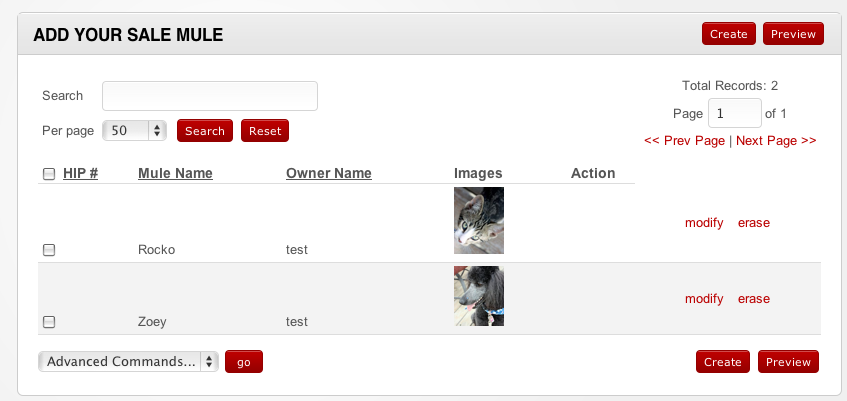
Task: Click the top Create button
Action: pyautogui.click(x=728, y=34)
